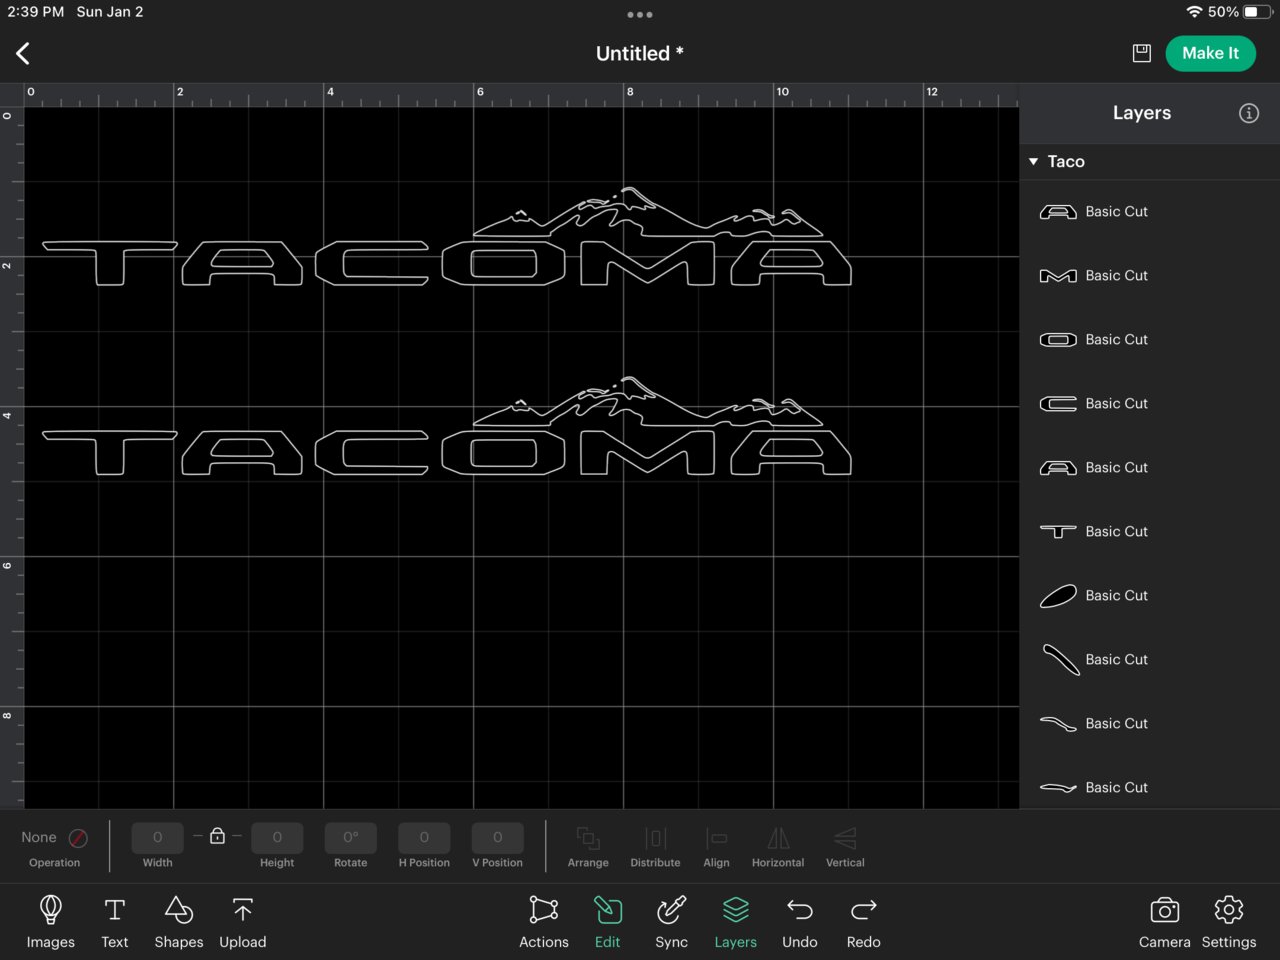Open the Distribute options
This screenshot has width=1280, height=960.
655,846
